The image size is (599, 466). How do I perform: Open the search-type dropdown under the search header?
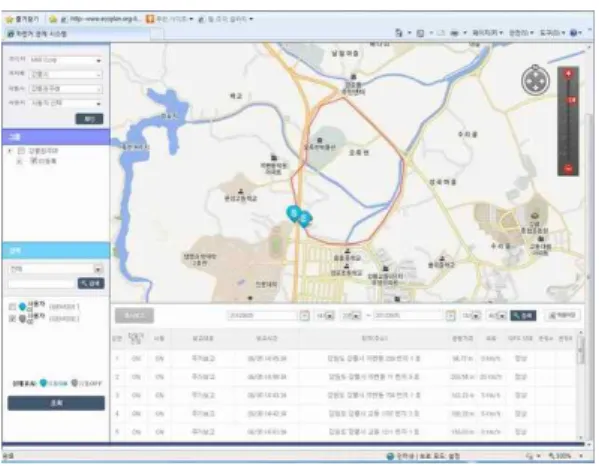[55, 269]
